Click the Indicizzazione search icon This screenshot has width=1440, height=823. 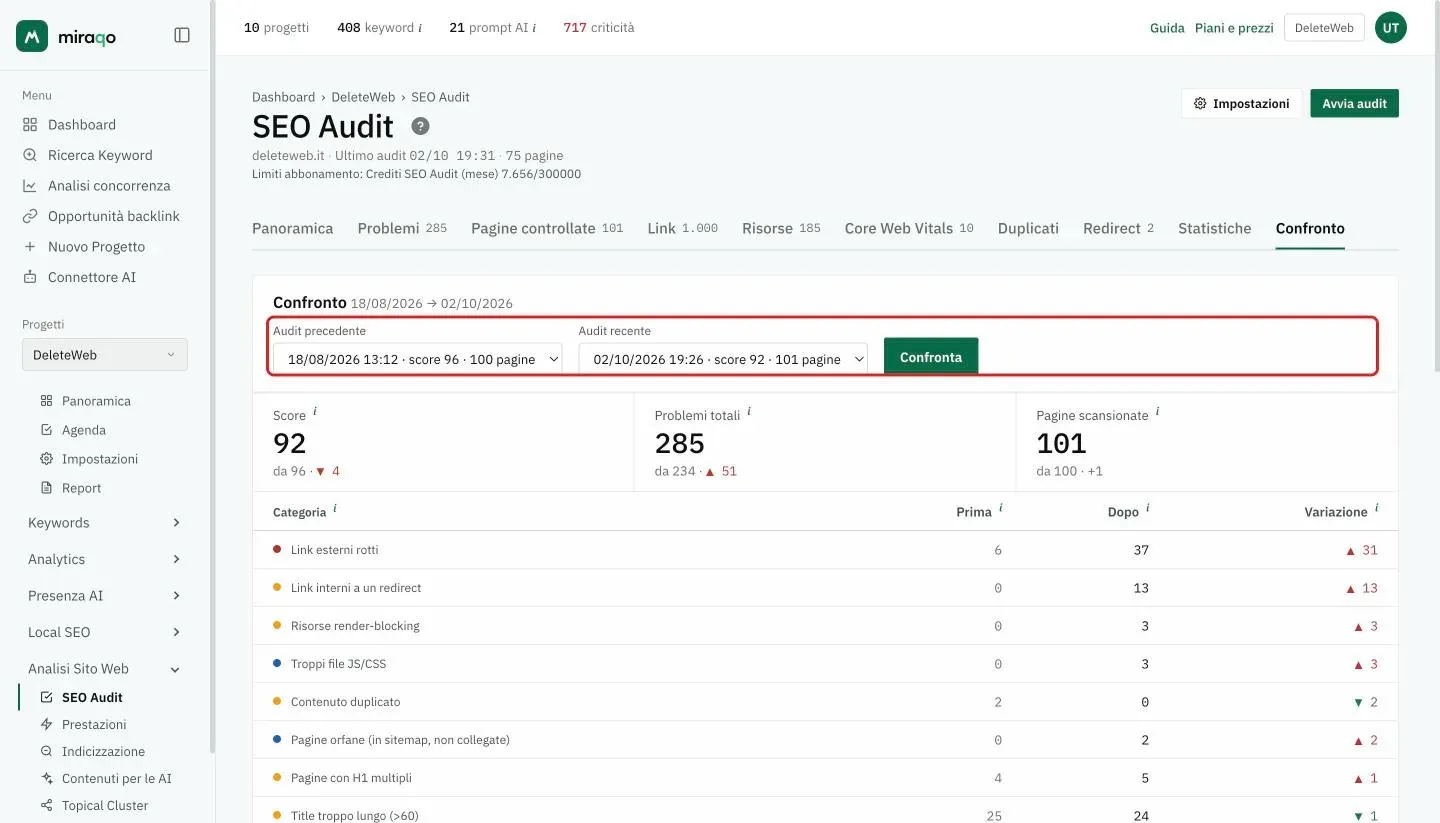click(x=46, y=751)
